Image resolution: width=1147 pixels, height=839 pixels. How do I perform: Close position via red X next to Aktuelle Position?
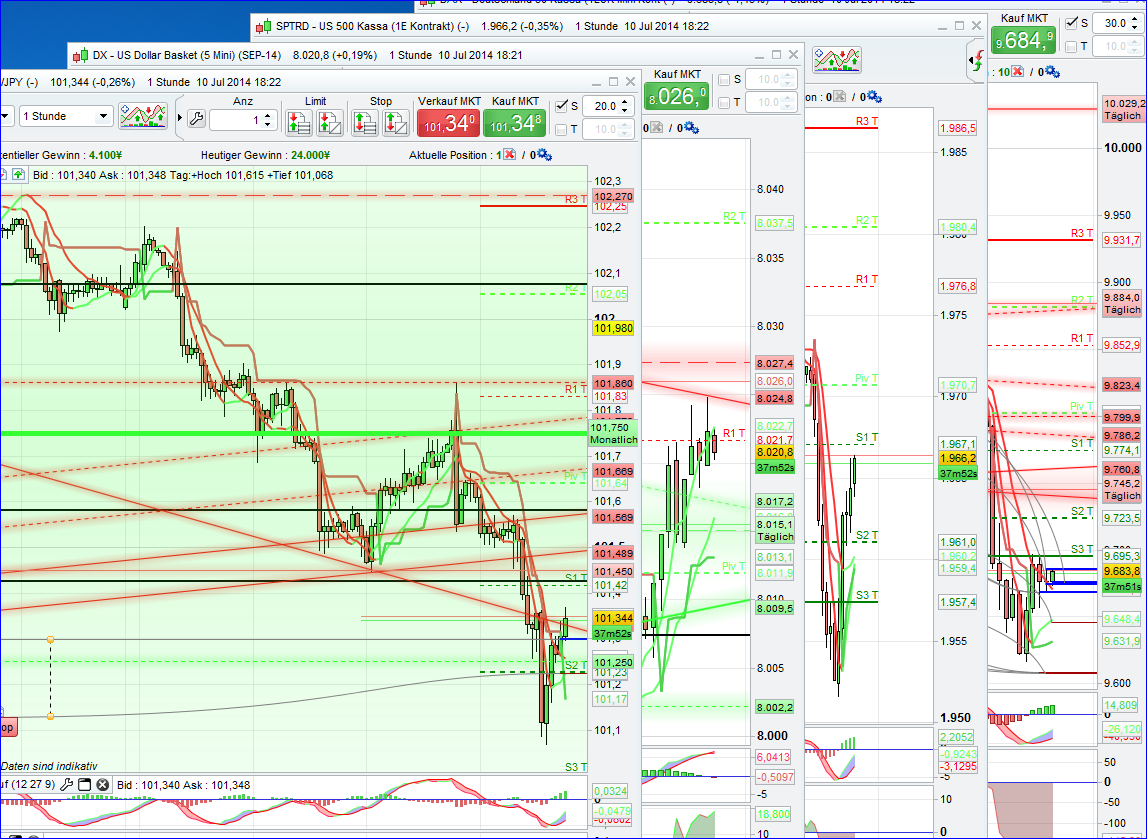[507, 152]
